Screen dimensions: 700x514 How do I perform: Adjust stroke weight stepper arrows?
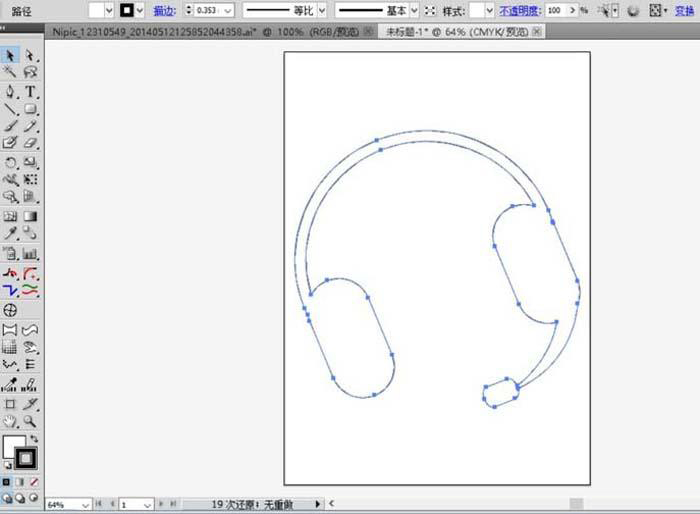(188, 10)
